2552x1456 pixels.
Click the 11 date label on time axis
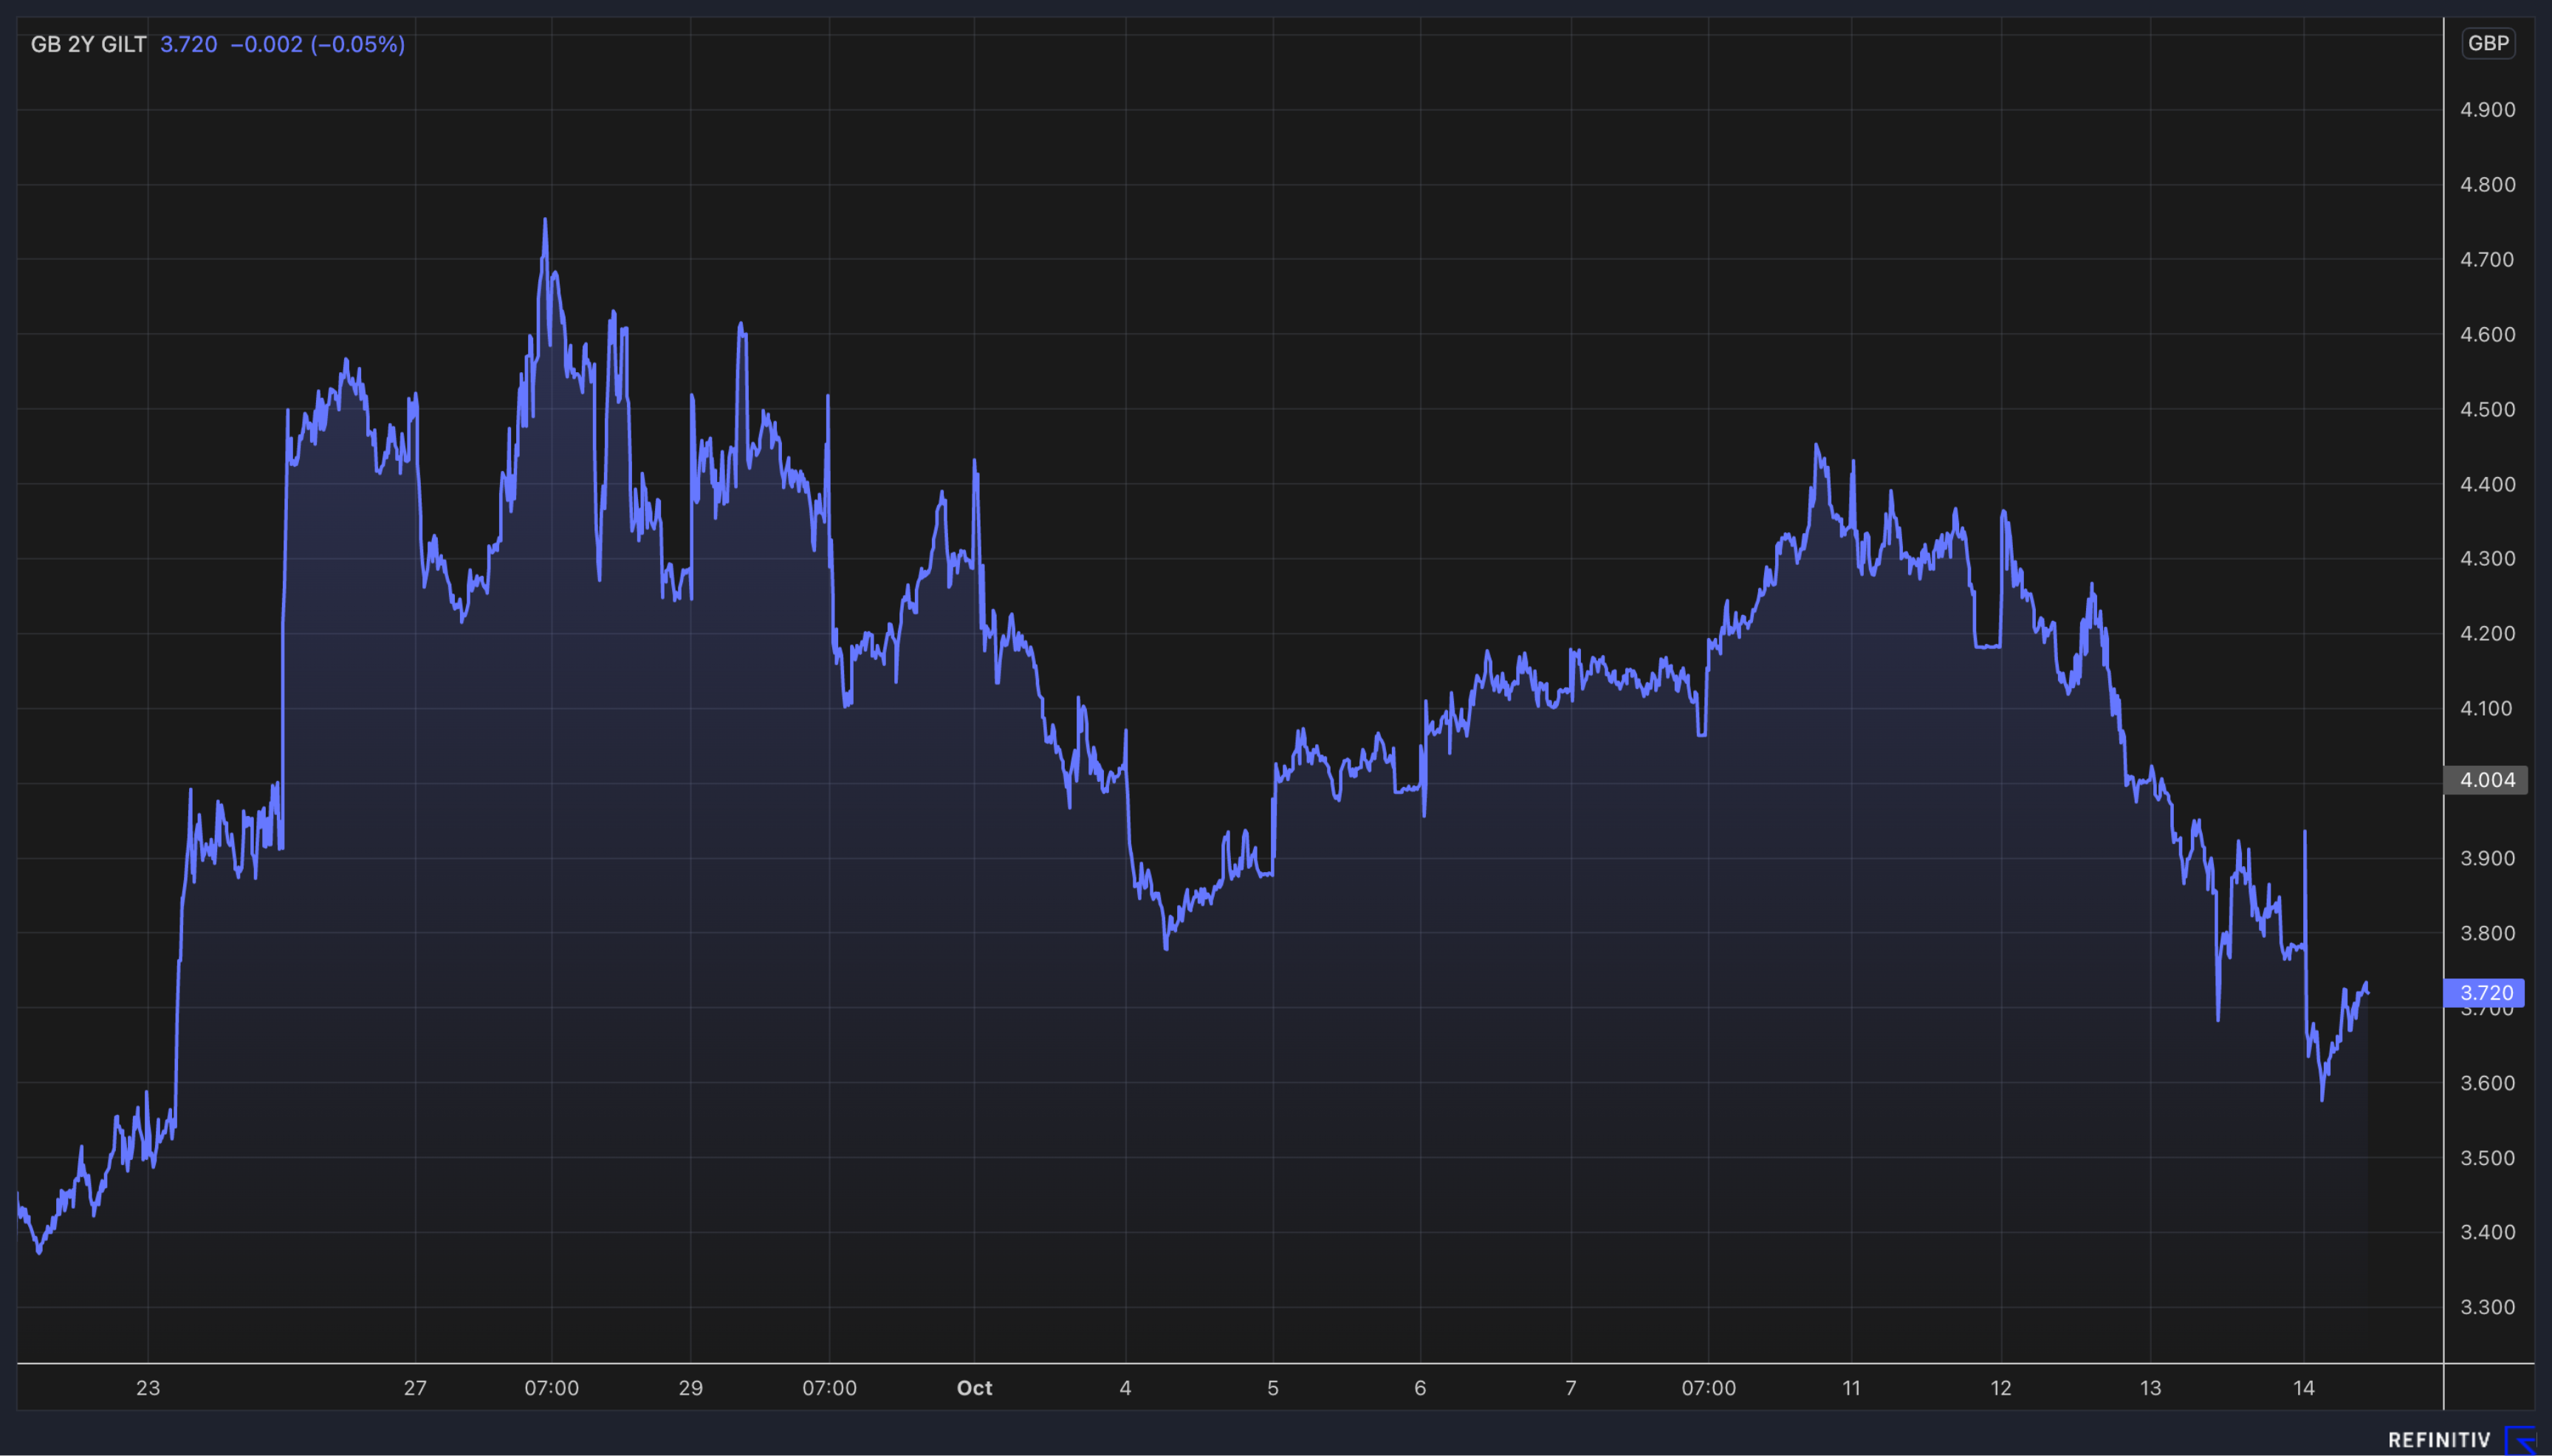[x=1852, y=1388]
